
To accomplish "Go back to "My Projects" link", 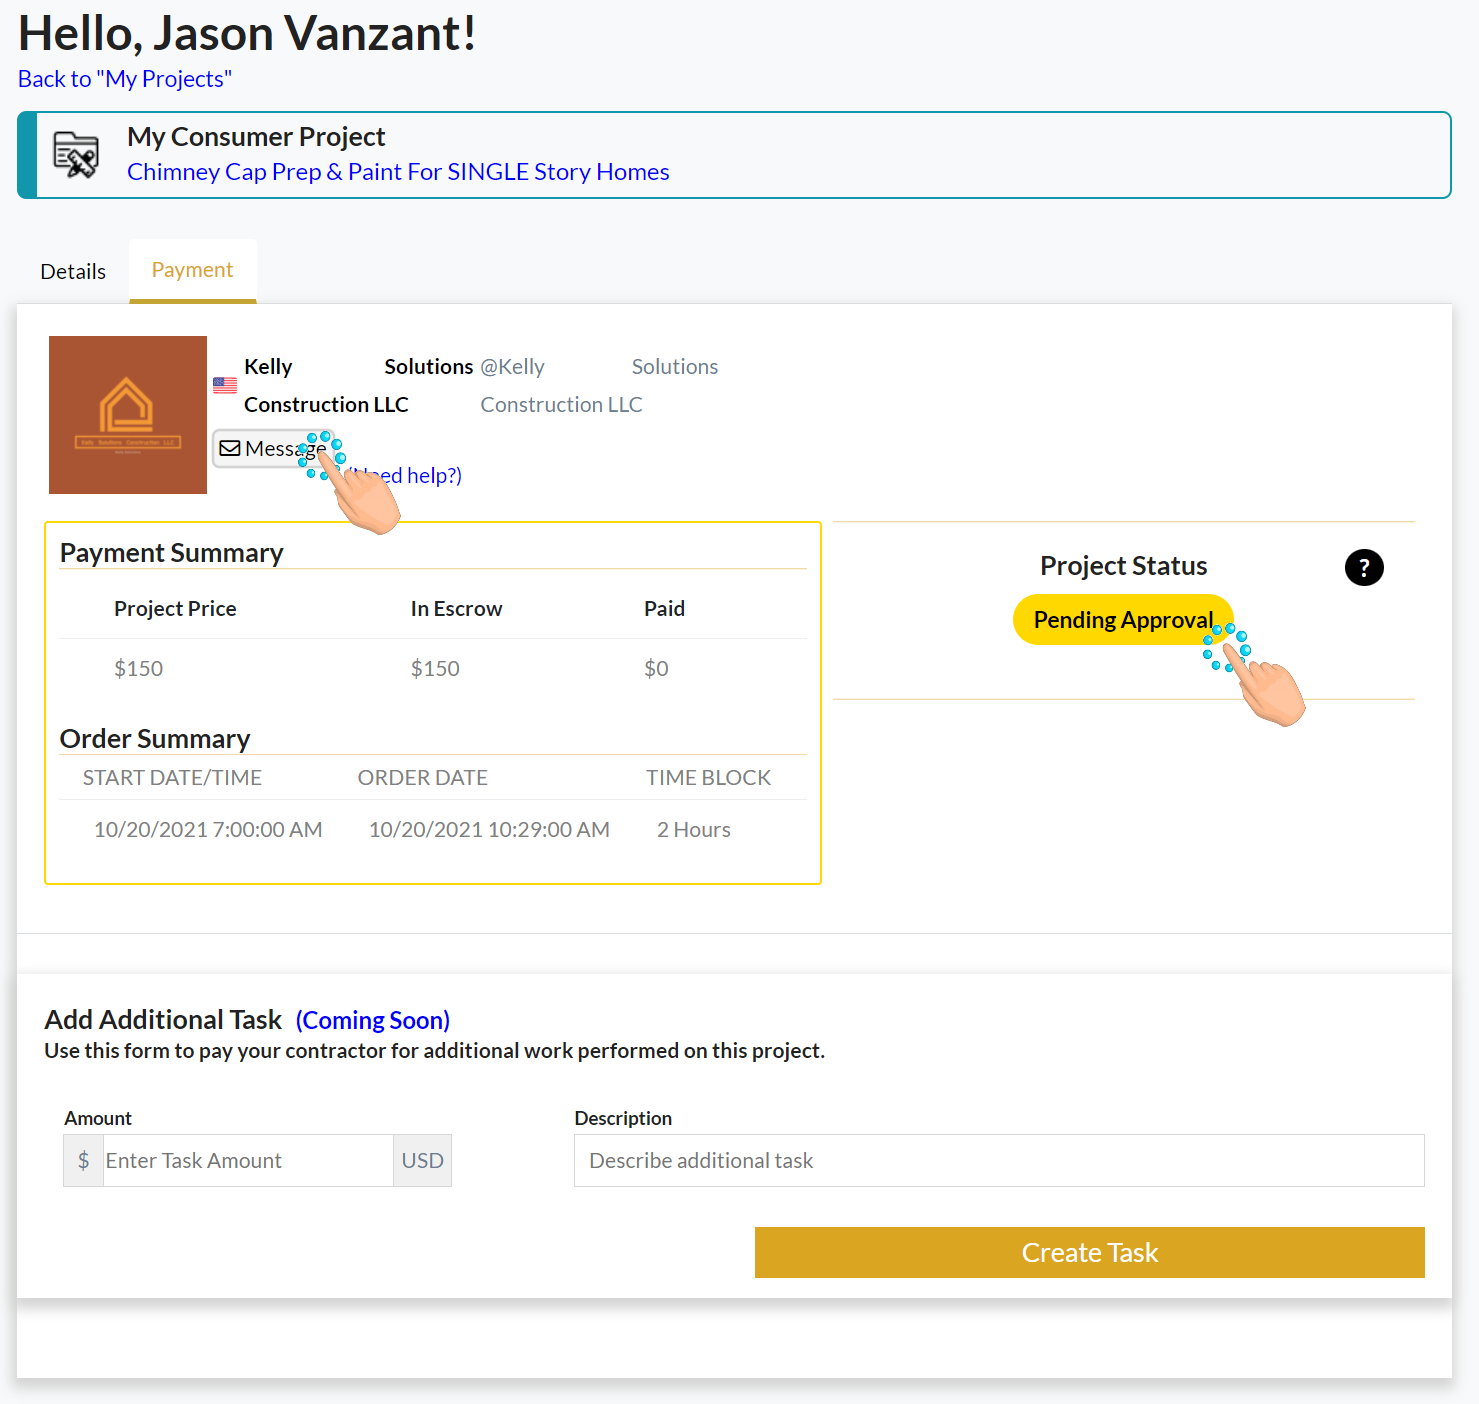I will [x=125, y=79].
